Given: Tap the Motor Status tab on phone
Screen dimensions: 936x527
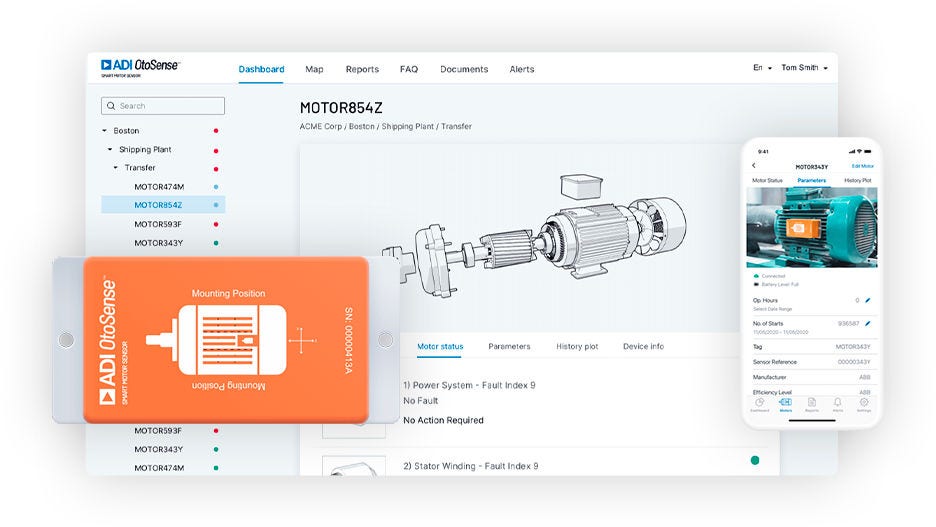Looking at the screenshot, I should point(767,180).
